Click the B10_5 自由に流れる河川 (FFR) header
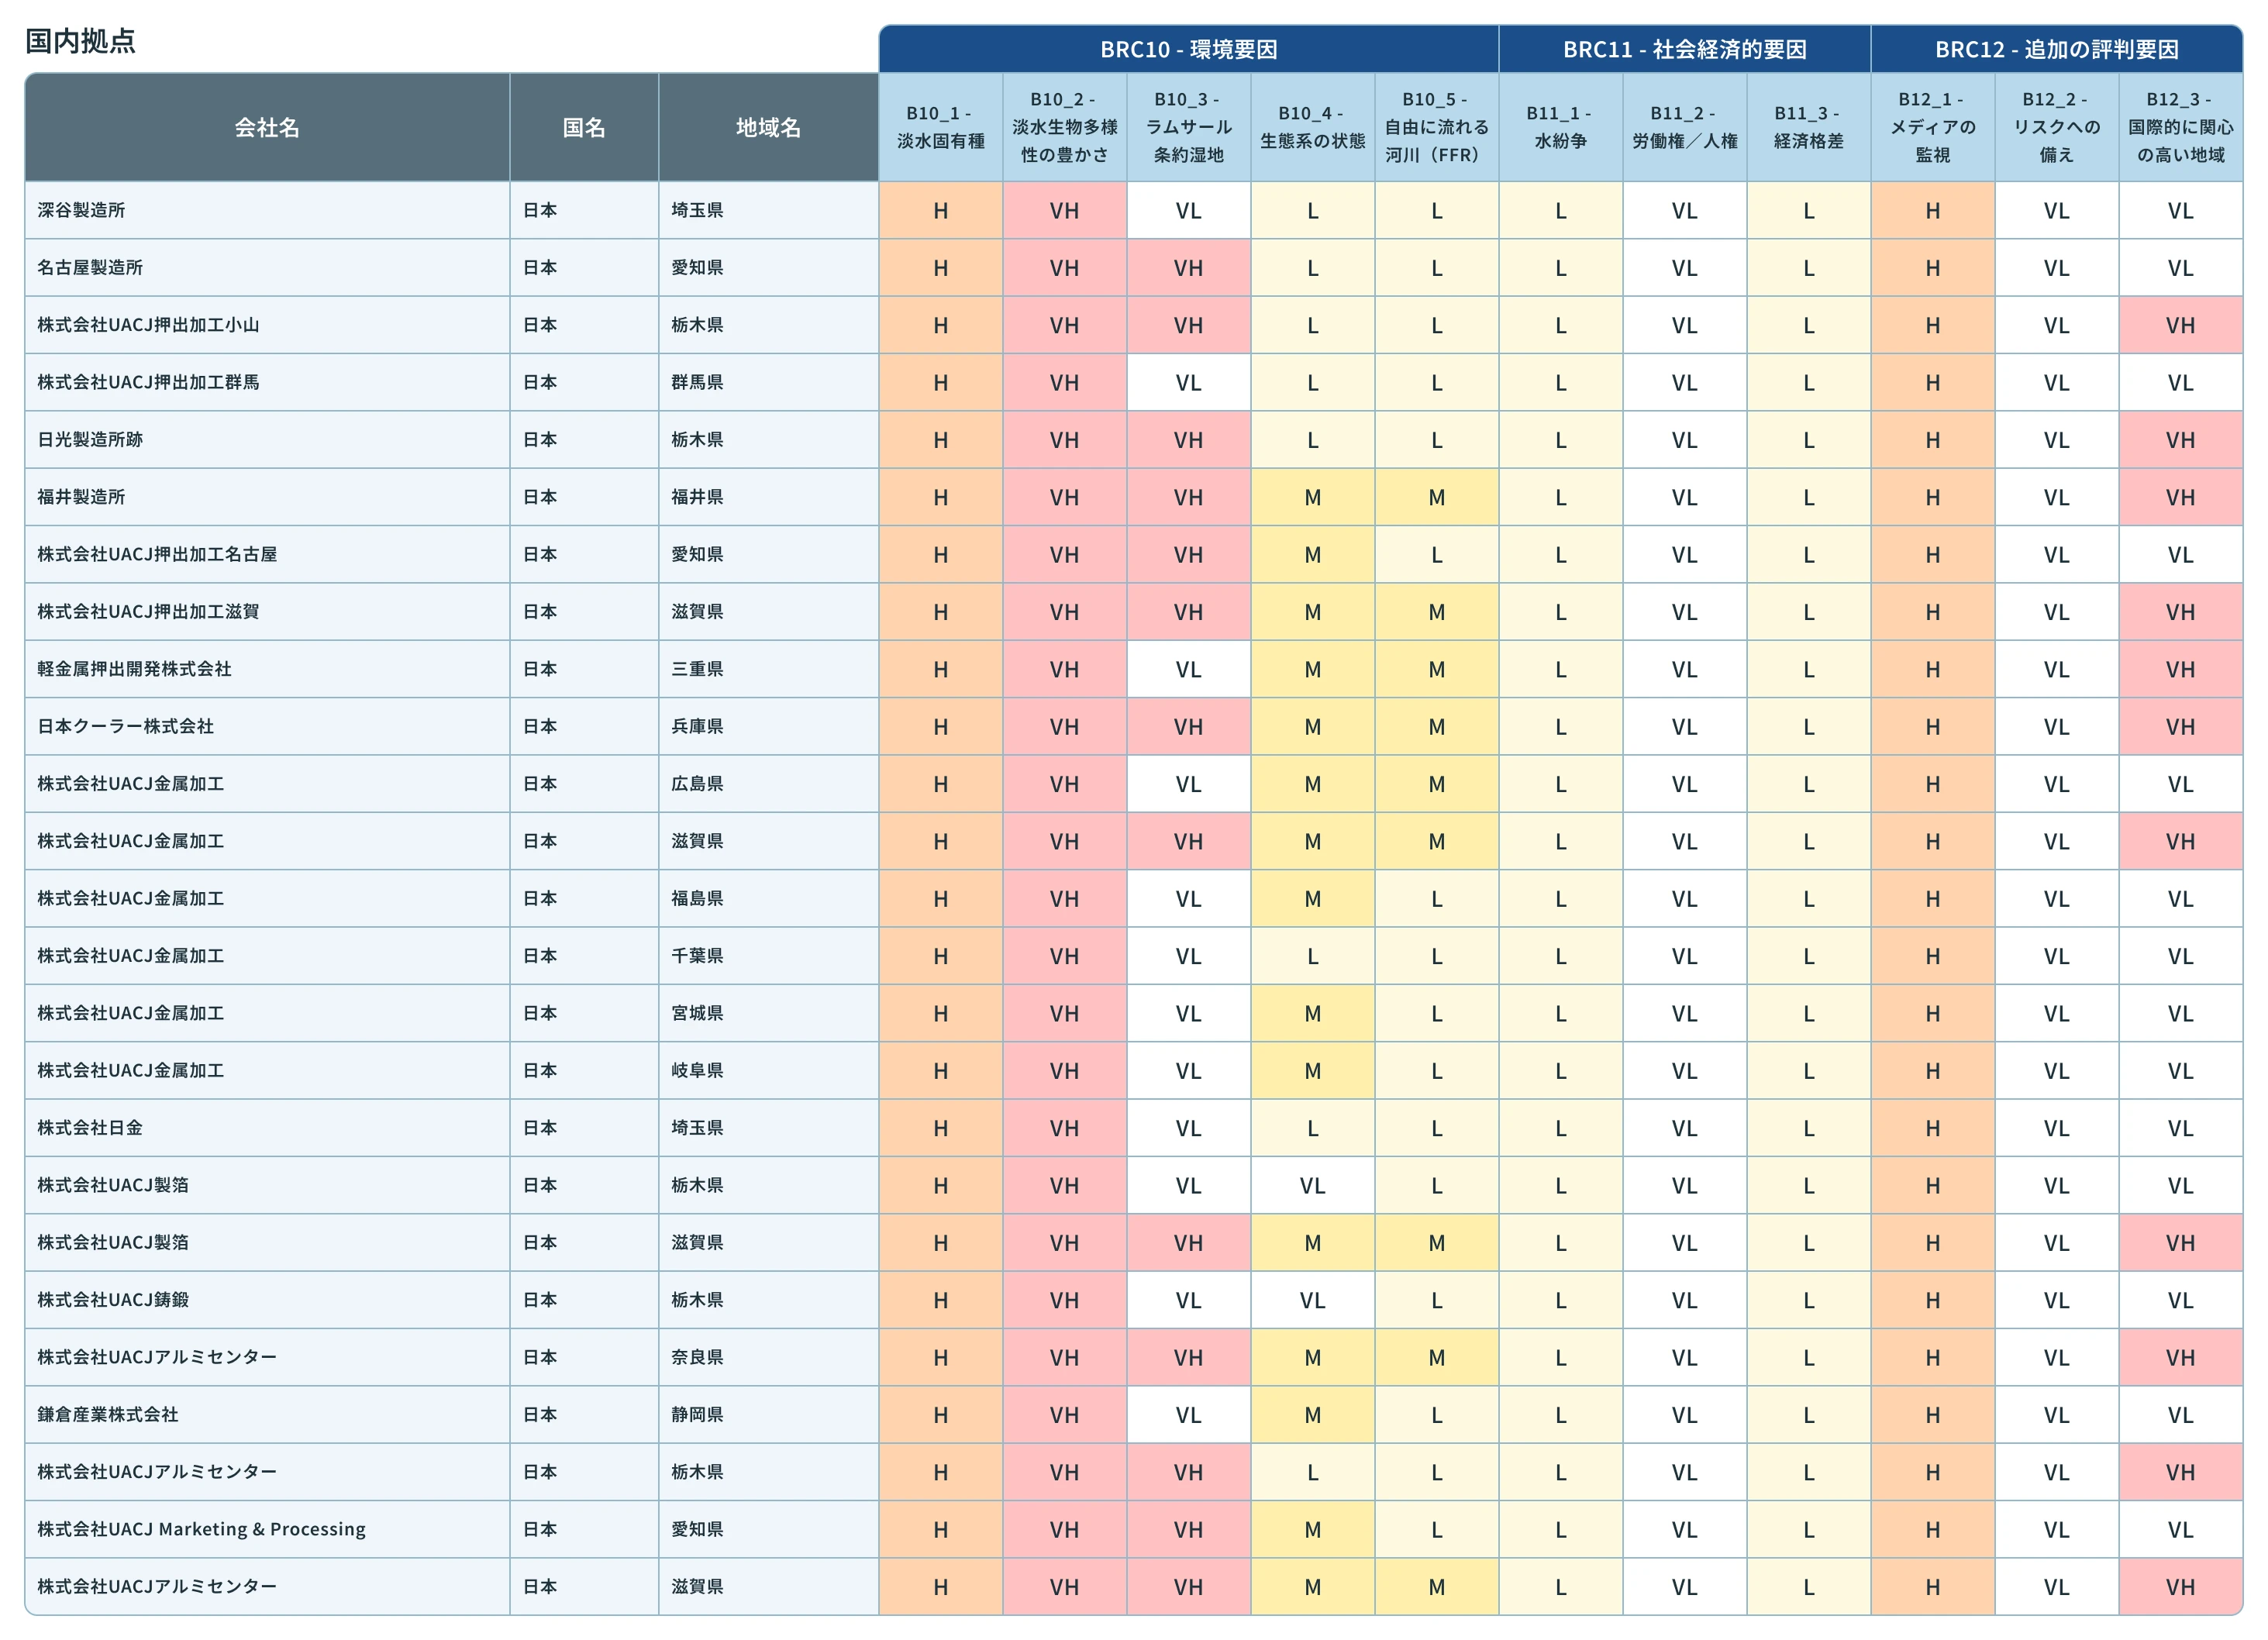 [1437, 127]
